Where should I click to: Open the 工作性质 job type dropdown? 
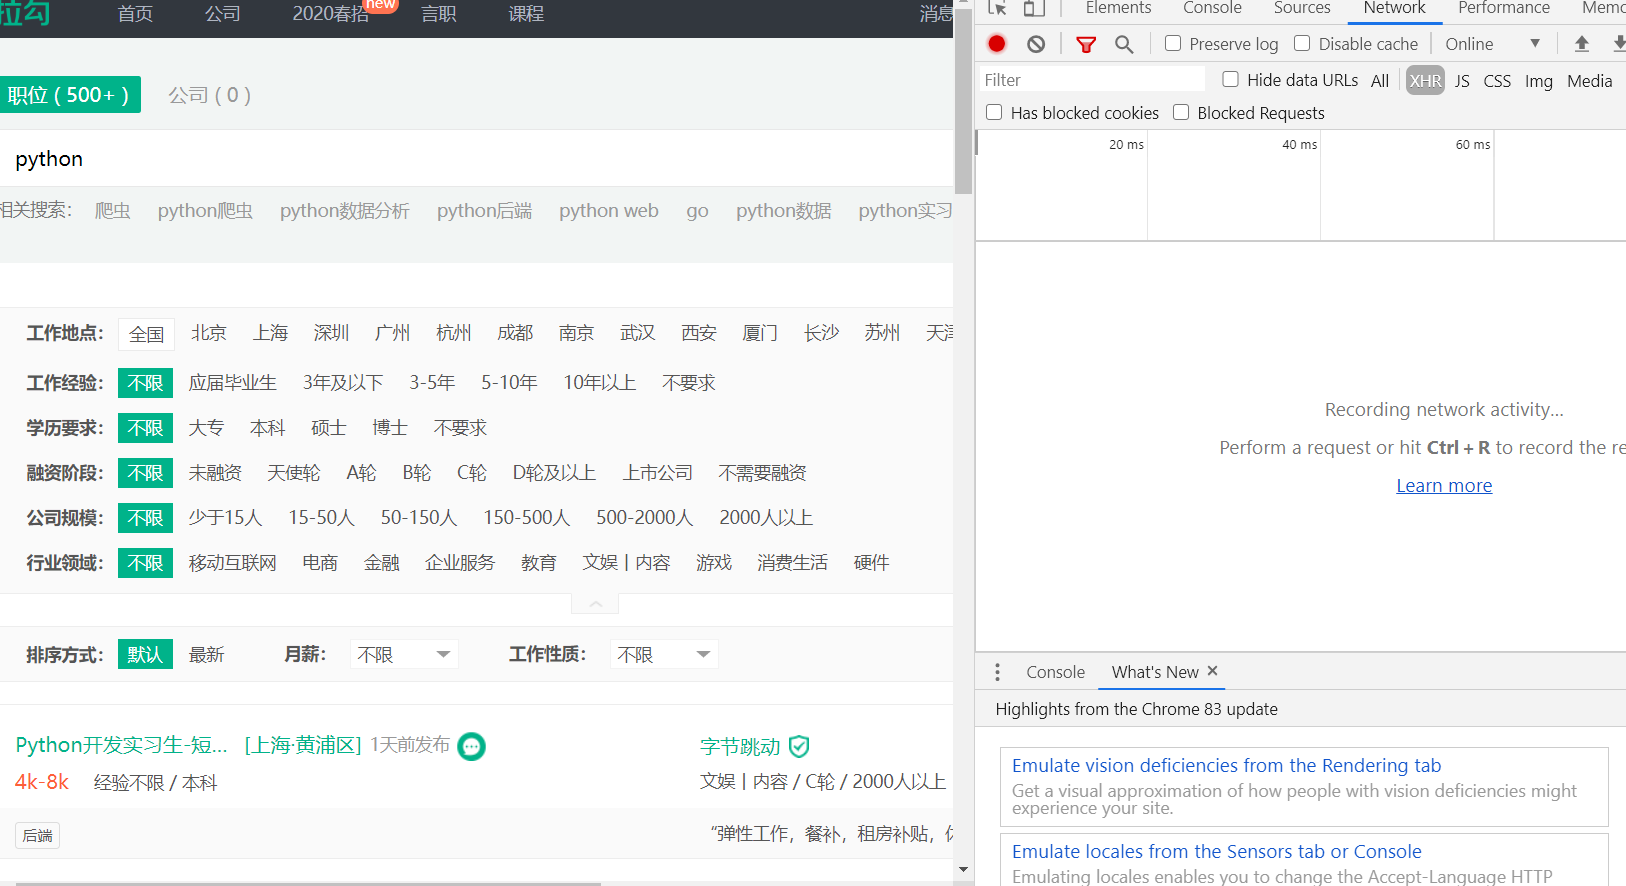[664, 654]
